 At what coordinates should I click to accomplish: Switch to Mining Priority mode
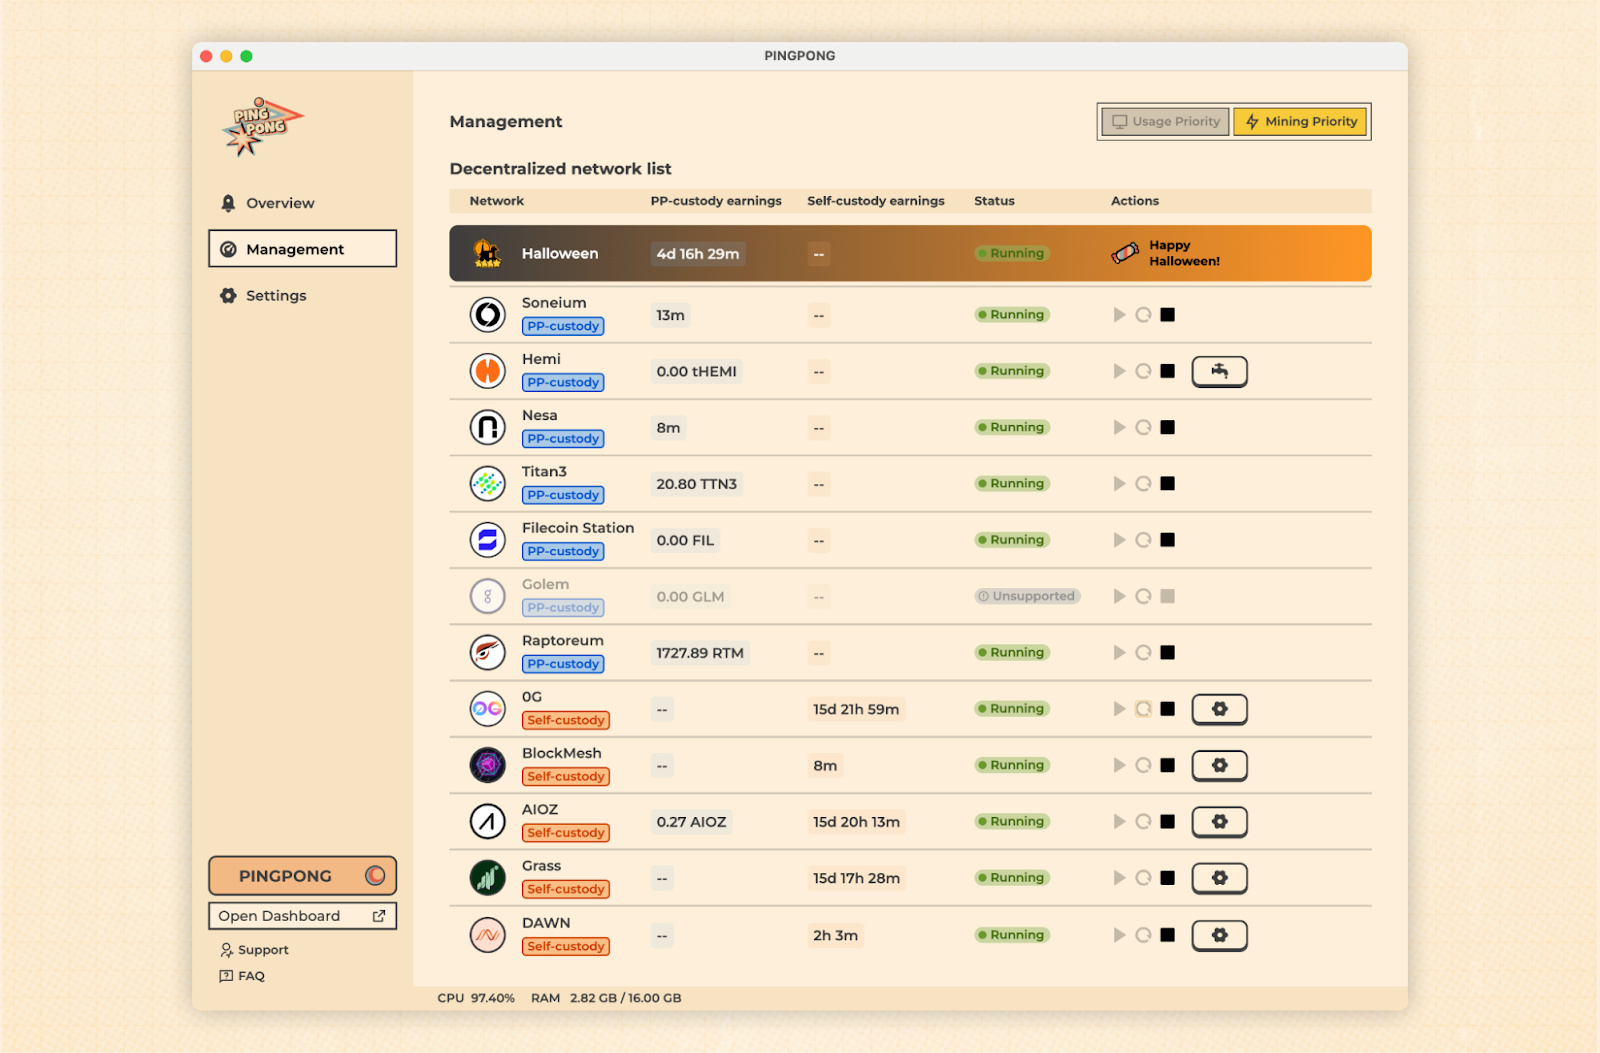tap(1300, 122)
